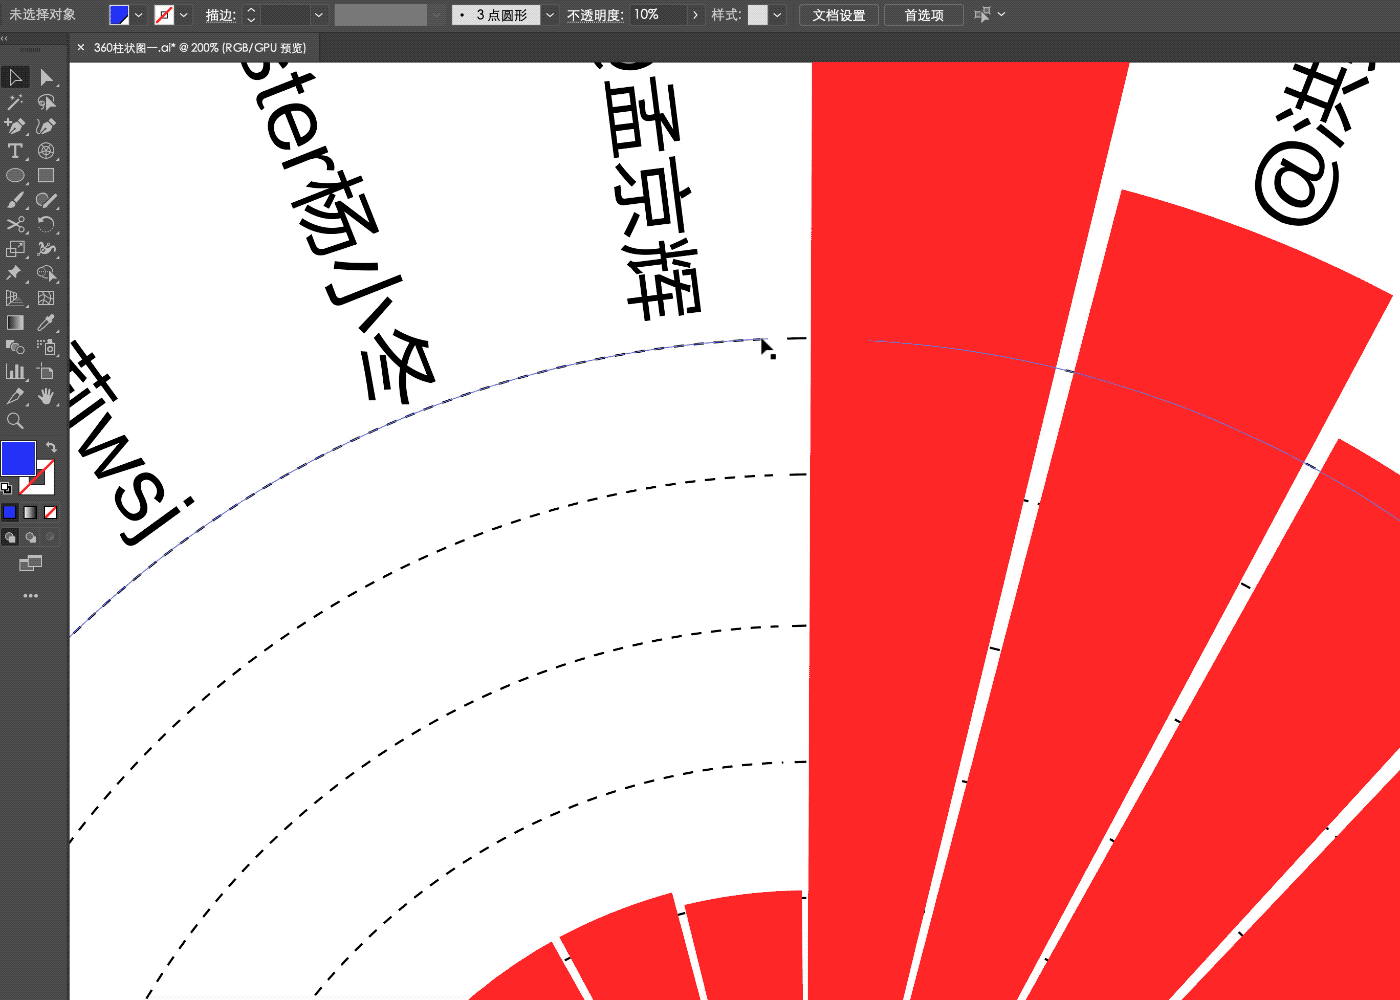The image size is (1400, 1000).
Task: Select the Gradient tool
Action: point(15,322)
